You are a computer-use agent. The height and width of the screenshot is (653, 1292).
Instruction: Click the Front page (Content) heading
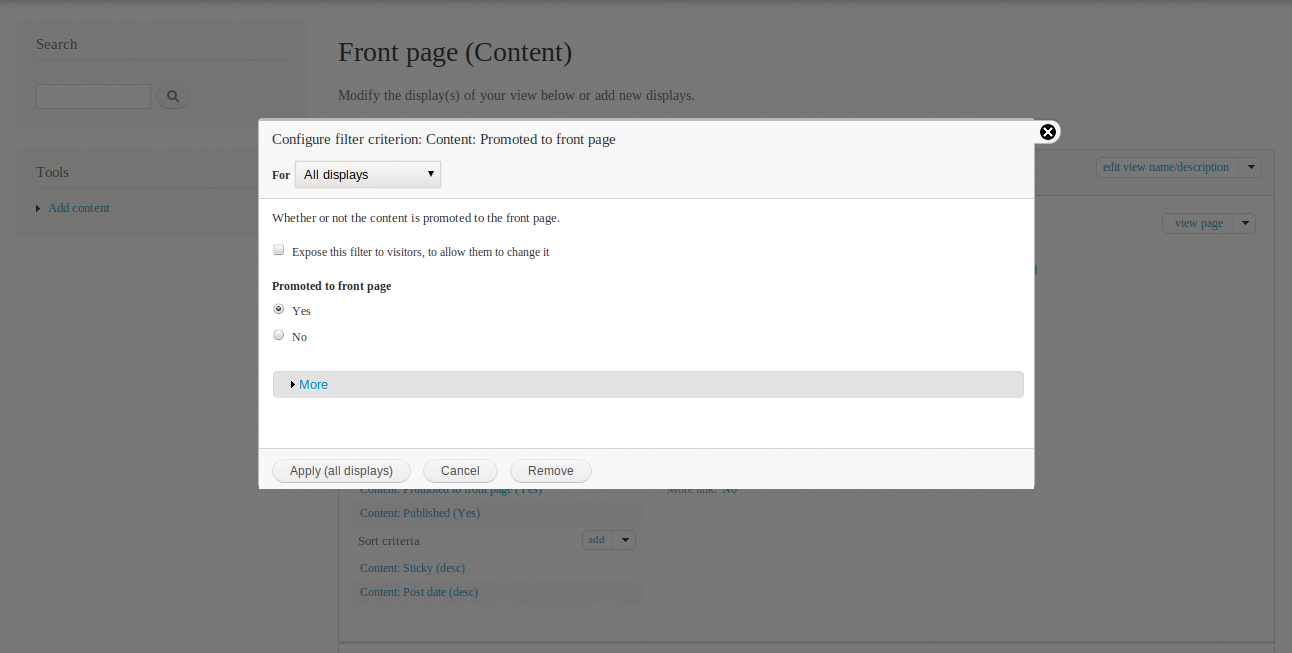point(455,52)
